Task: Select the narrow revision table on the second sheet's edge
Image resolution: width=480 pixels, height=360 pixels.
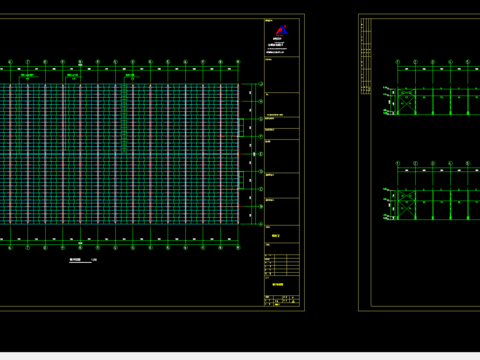Action: tap(366, 56)
